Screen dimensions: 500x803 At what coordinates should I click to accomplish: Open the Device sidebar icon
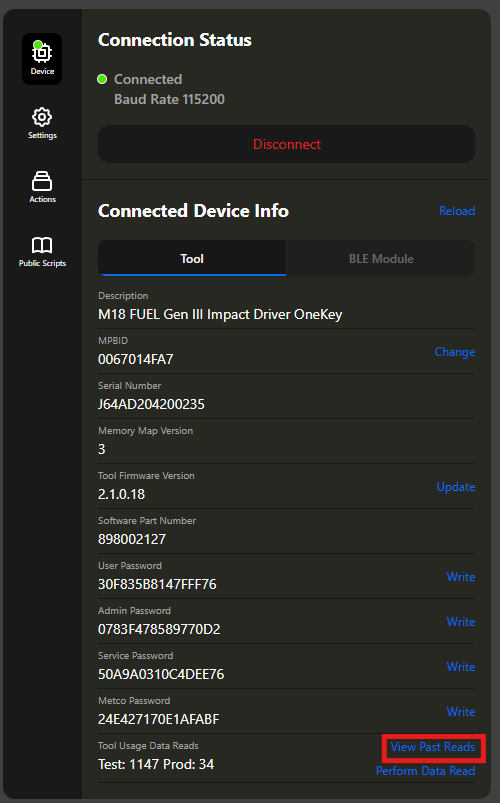pyautogui.click(x=42, y=59)
